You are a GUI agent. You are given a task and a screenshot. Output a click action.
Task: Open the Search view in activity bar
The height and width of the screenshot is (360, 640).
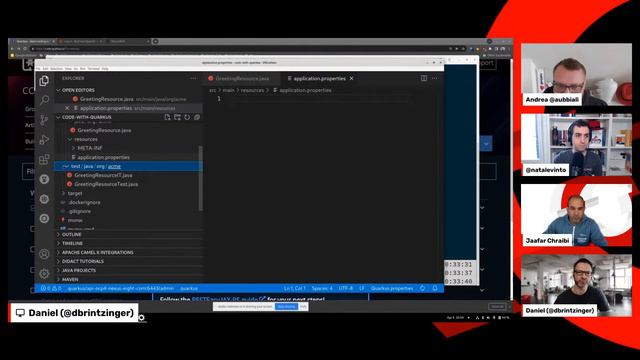pyautogui.click(x=44, y=100)
